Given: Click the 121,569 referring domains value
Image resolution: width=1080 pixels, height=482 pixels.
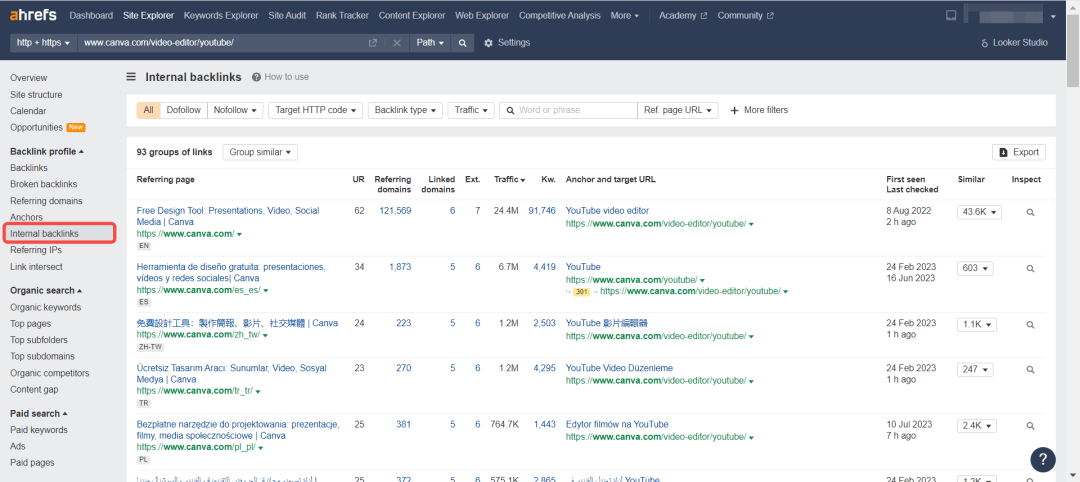Looking at the screenshot, I should [395, 211].
